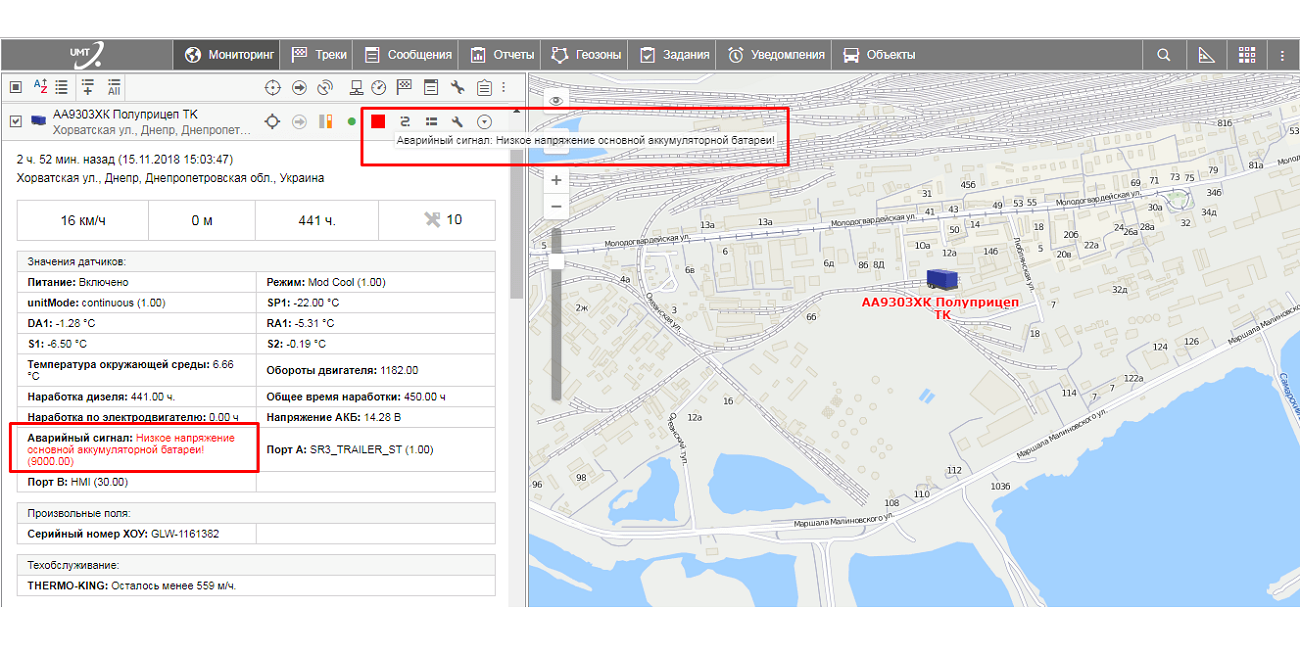
Task: Click the satellite count 10 cell
Action: (x=436, y=220)
